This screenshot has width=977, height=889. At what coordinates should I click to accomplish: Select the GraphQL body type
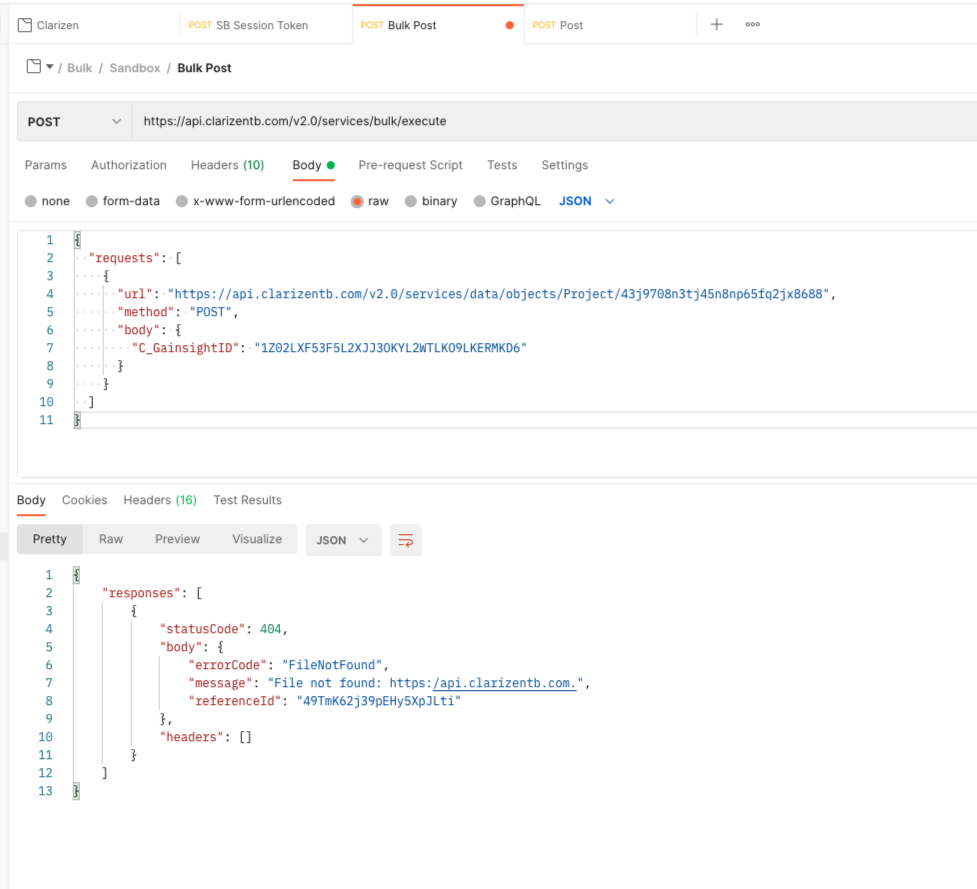480,201
